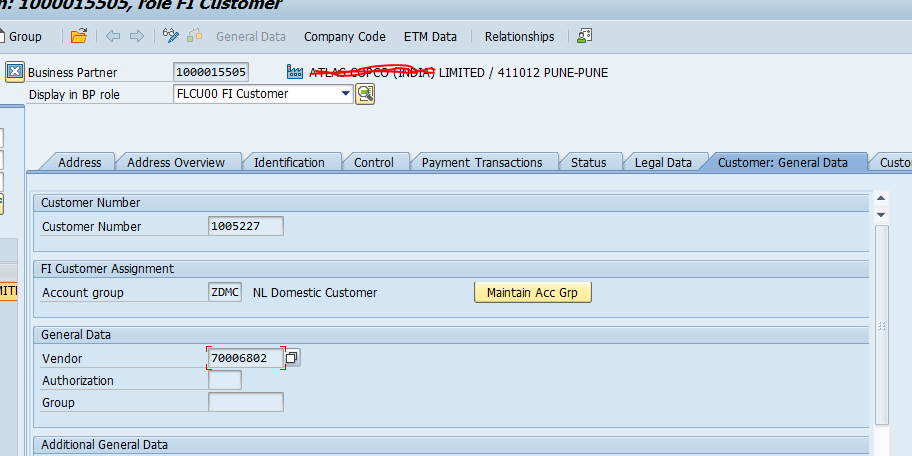Click the organization icon beside partner name
This screenshot has height=456, width=912.
pyautogui.click(x=294, y=72)
